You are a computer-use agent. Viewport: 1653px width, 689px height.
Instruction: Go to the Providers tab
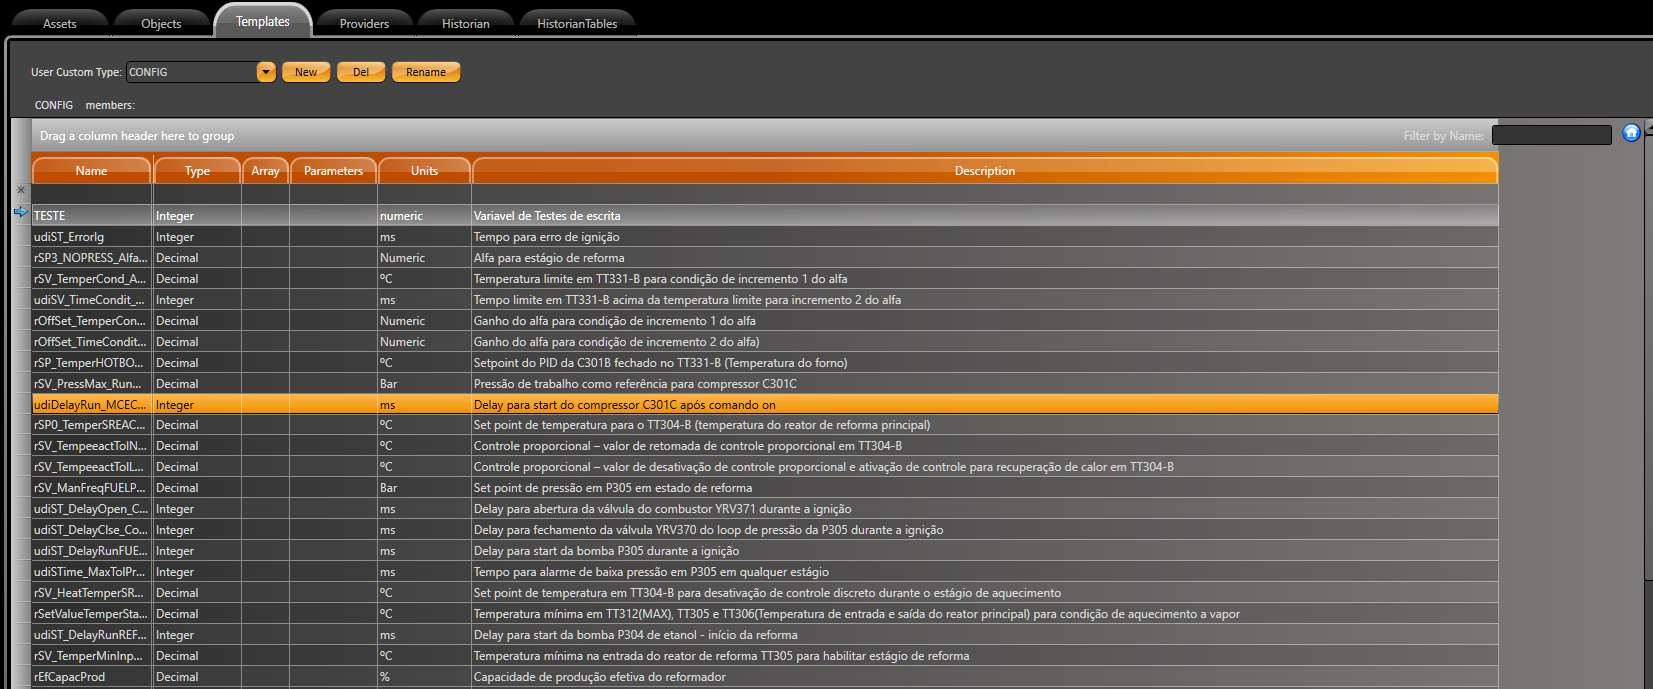coord(364,23)
